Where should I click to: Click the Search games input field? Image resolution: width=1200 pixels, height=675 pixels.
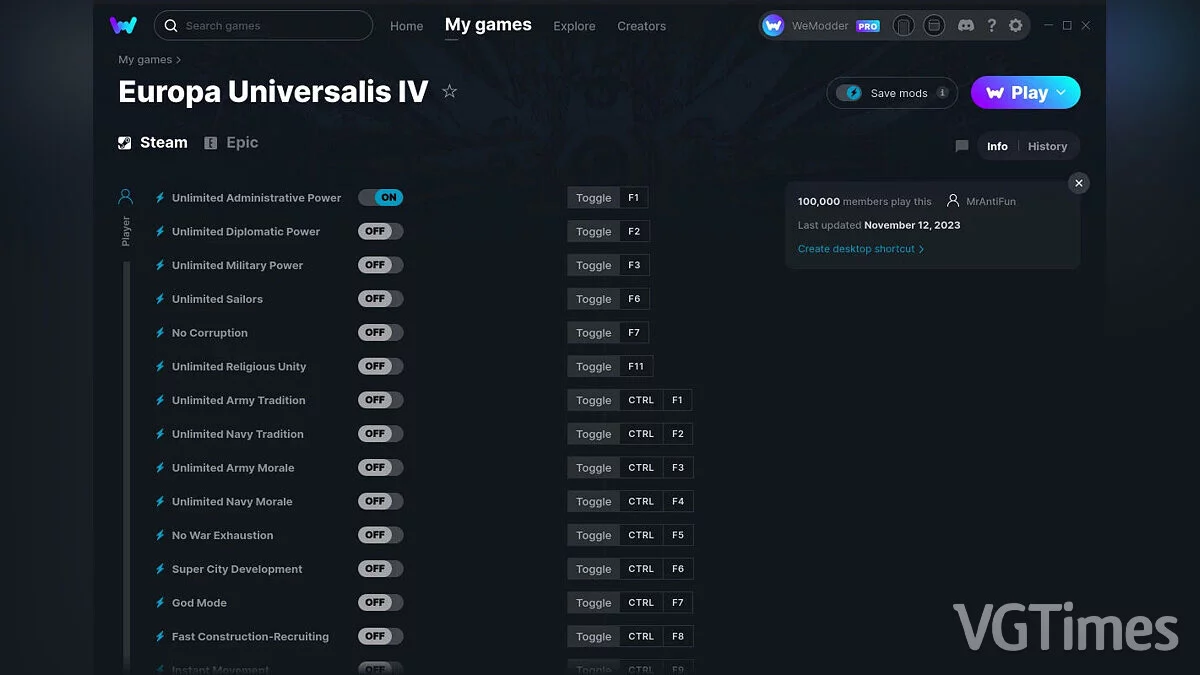point(263,25)
